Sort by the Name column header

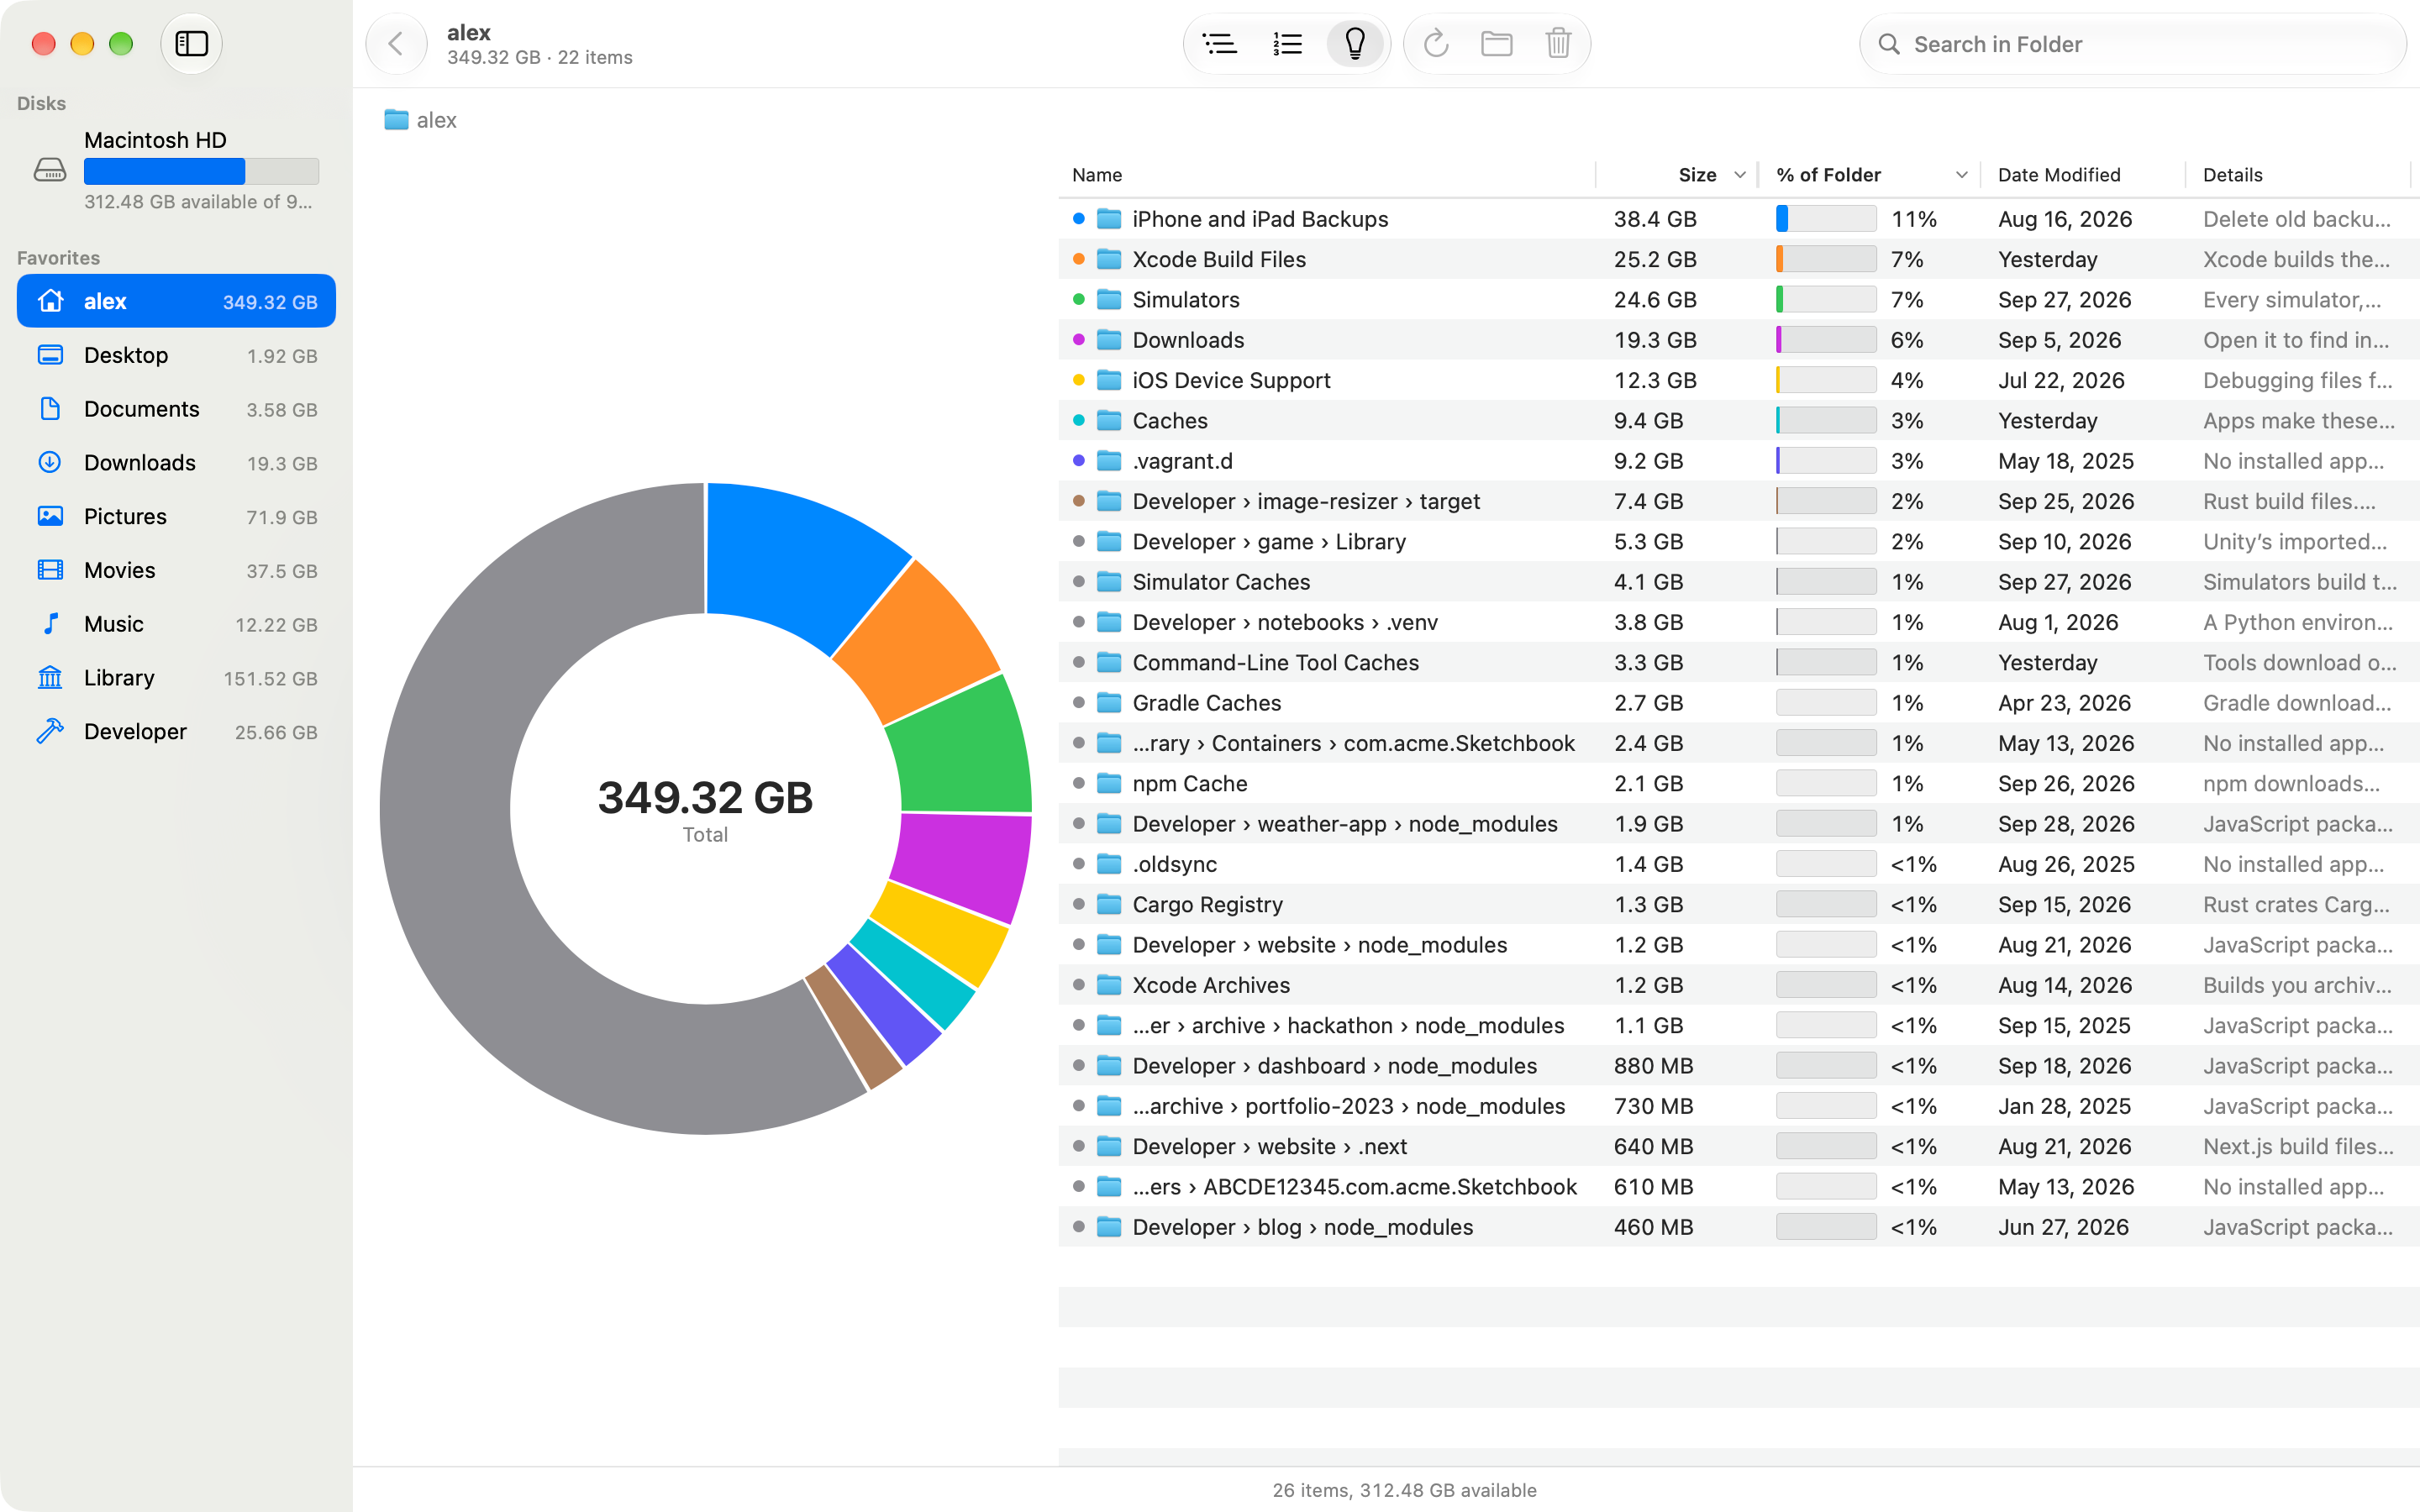click(x=1326, y=175)
